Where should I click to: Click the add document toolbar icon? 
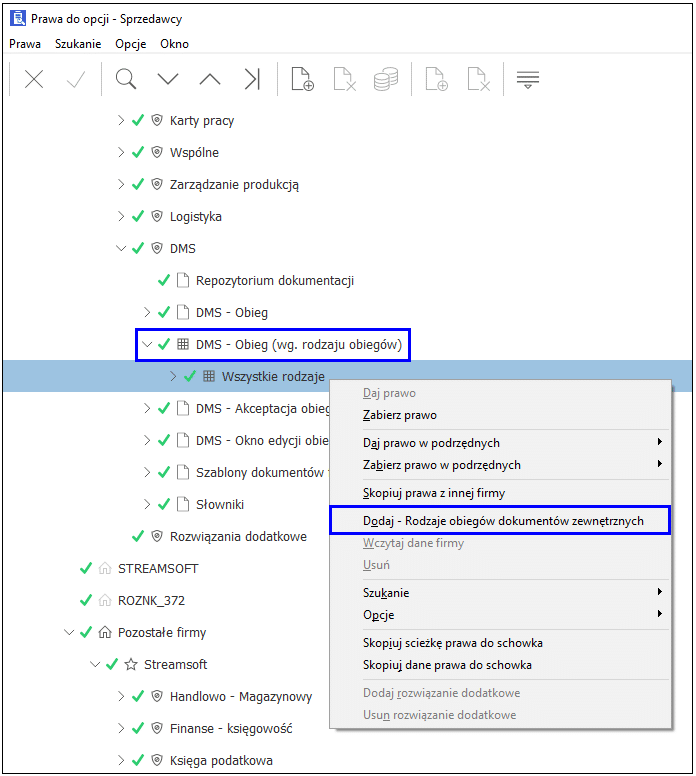tap(302, 79)
